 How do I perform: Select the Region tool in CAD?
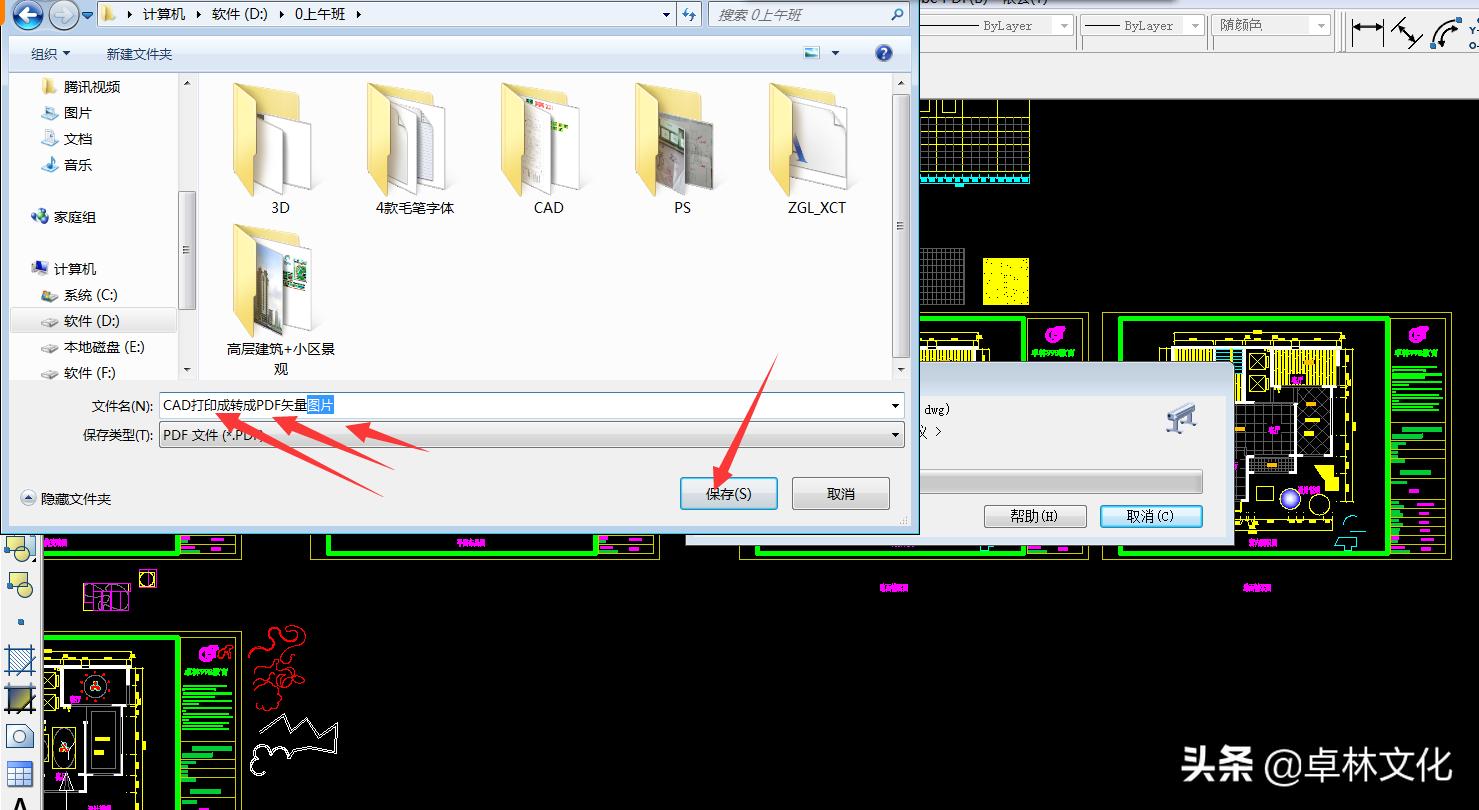click(20, 736)
